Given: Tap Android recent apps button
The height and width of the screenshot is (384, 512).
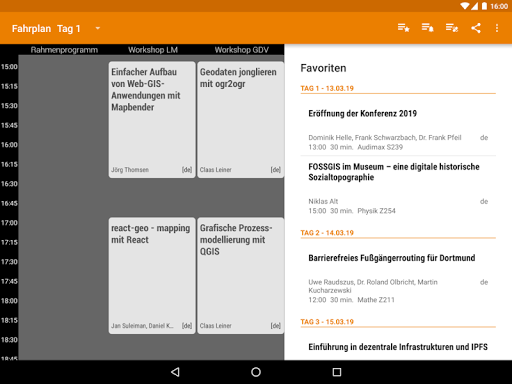Looking at the screenshot, I should click(337, 372).
